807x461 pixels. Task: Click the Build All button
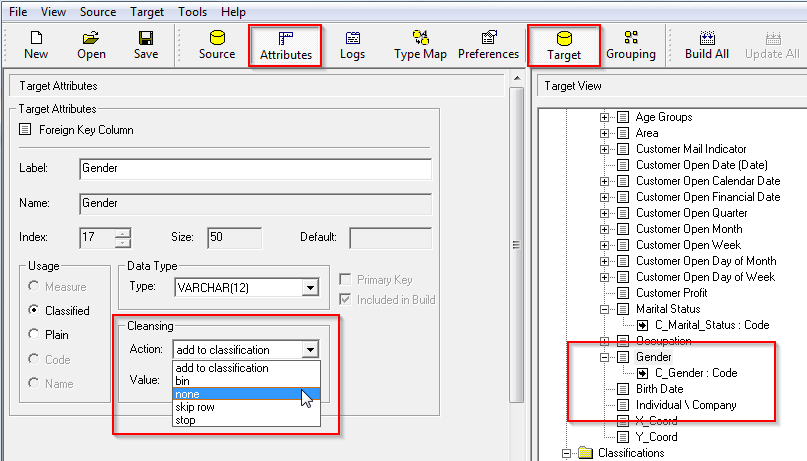click(706, 45)
